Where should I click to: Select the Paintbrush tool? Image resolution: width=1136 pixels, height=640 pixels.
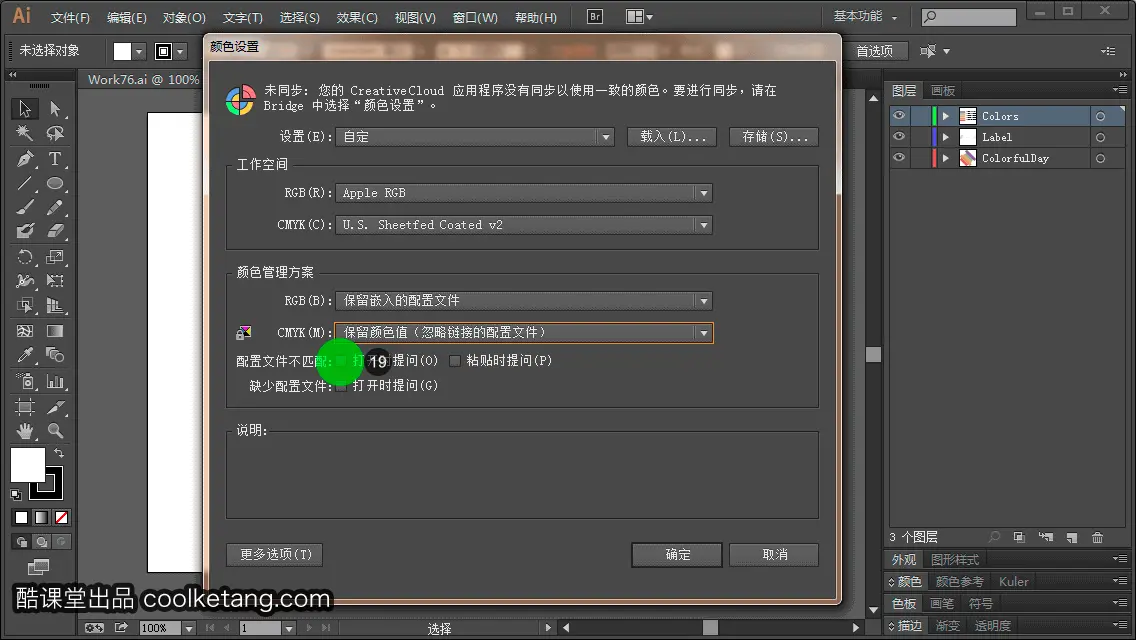point(25,207)
